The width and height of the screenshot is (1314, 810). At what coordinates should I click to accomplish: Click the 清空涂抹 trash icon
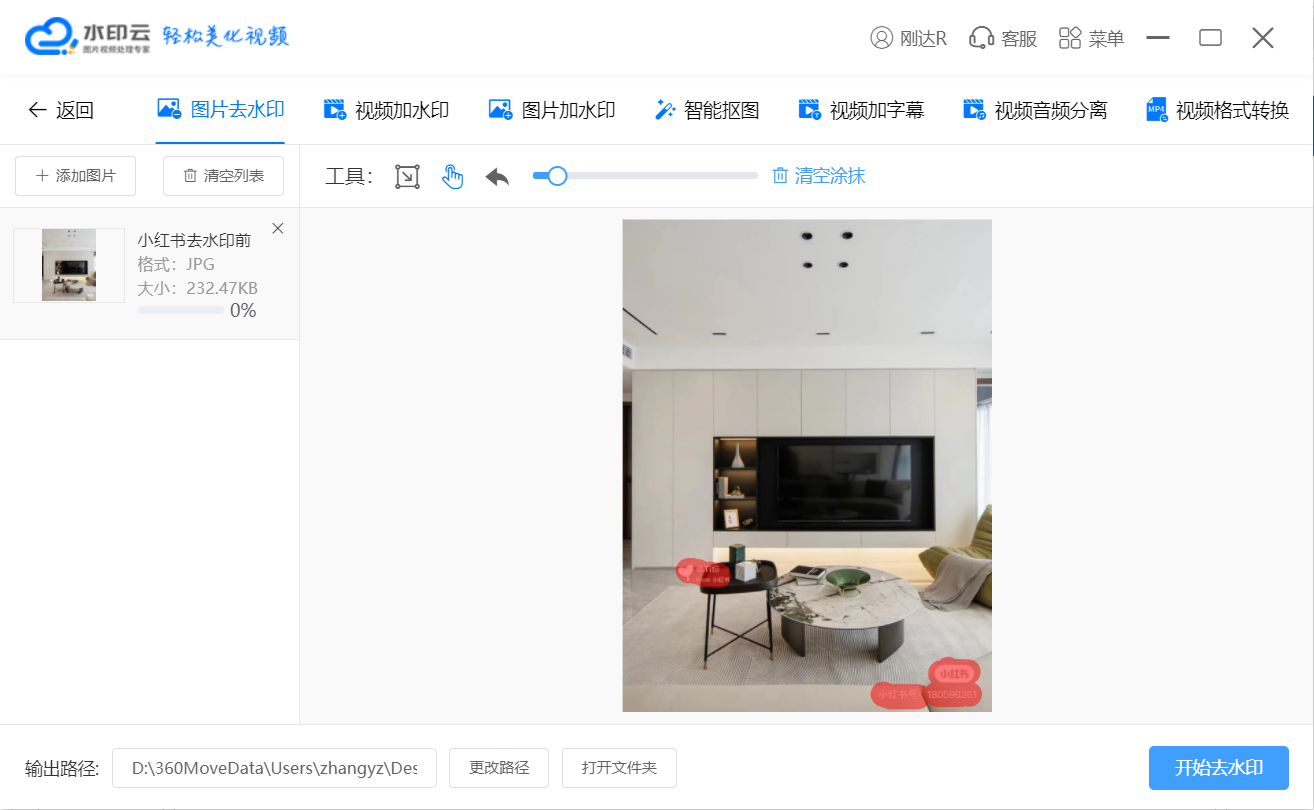click(780, 176)
